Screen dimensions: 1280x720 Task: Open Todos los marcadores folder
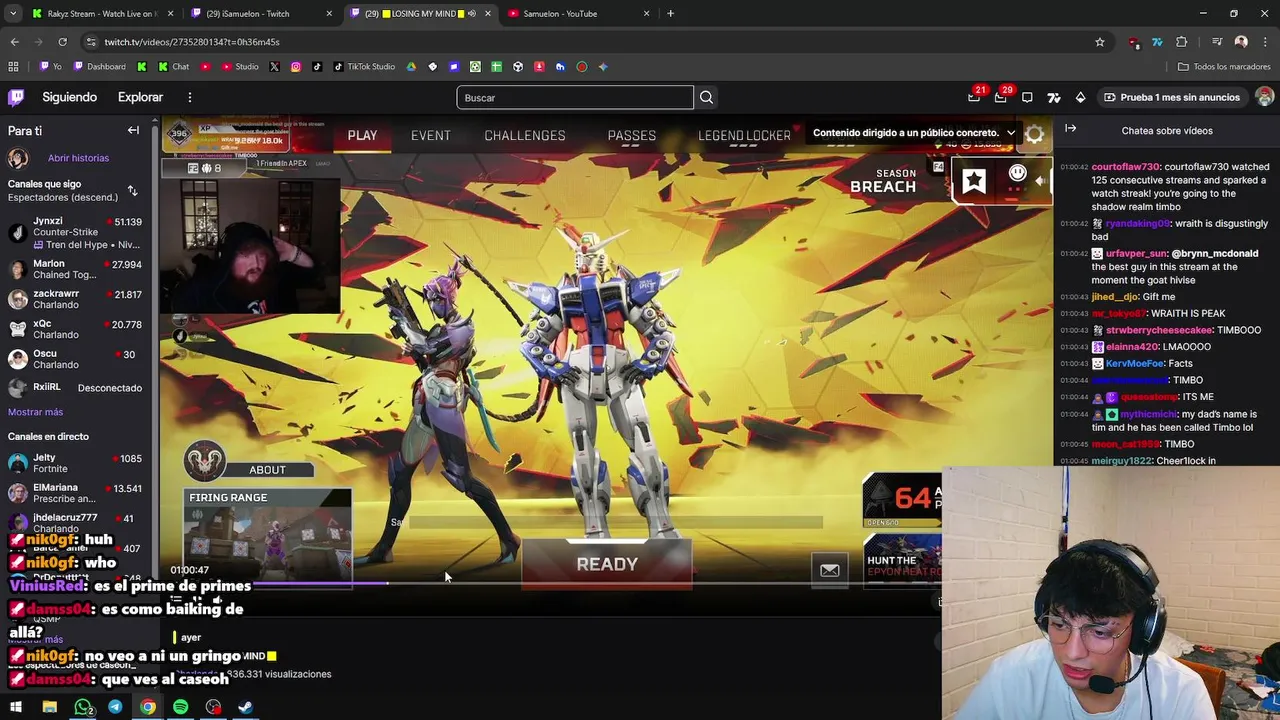(1224, 67)
